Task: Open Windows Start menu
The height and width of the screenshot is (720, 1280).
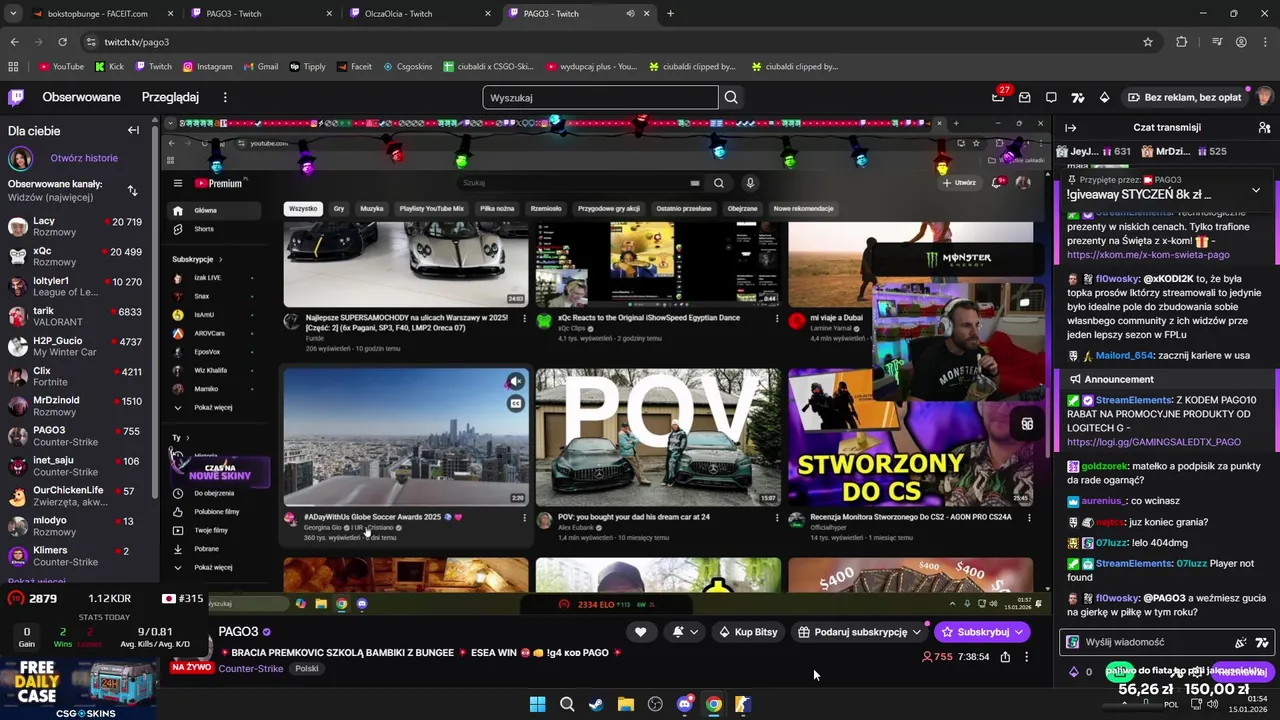Action: click(537, 704)
